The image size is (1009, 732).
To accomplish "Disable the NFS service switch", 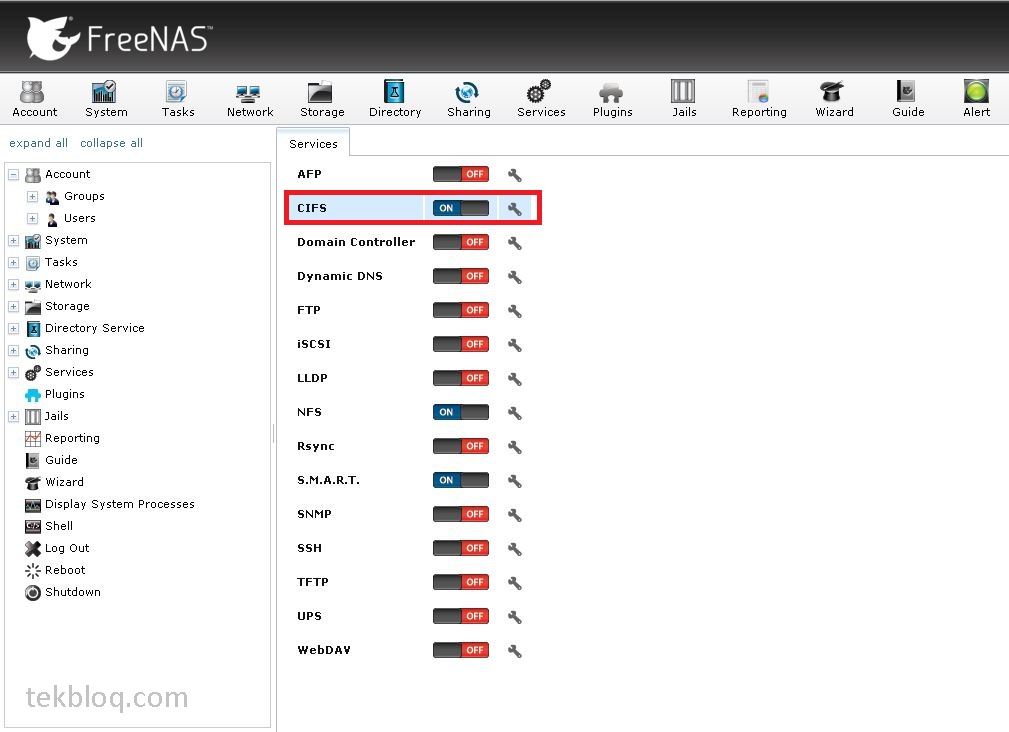I will click(x=461, y=412).
